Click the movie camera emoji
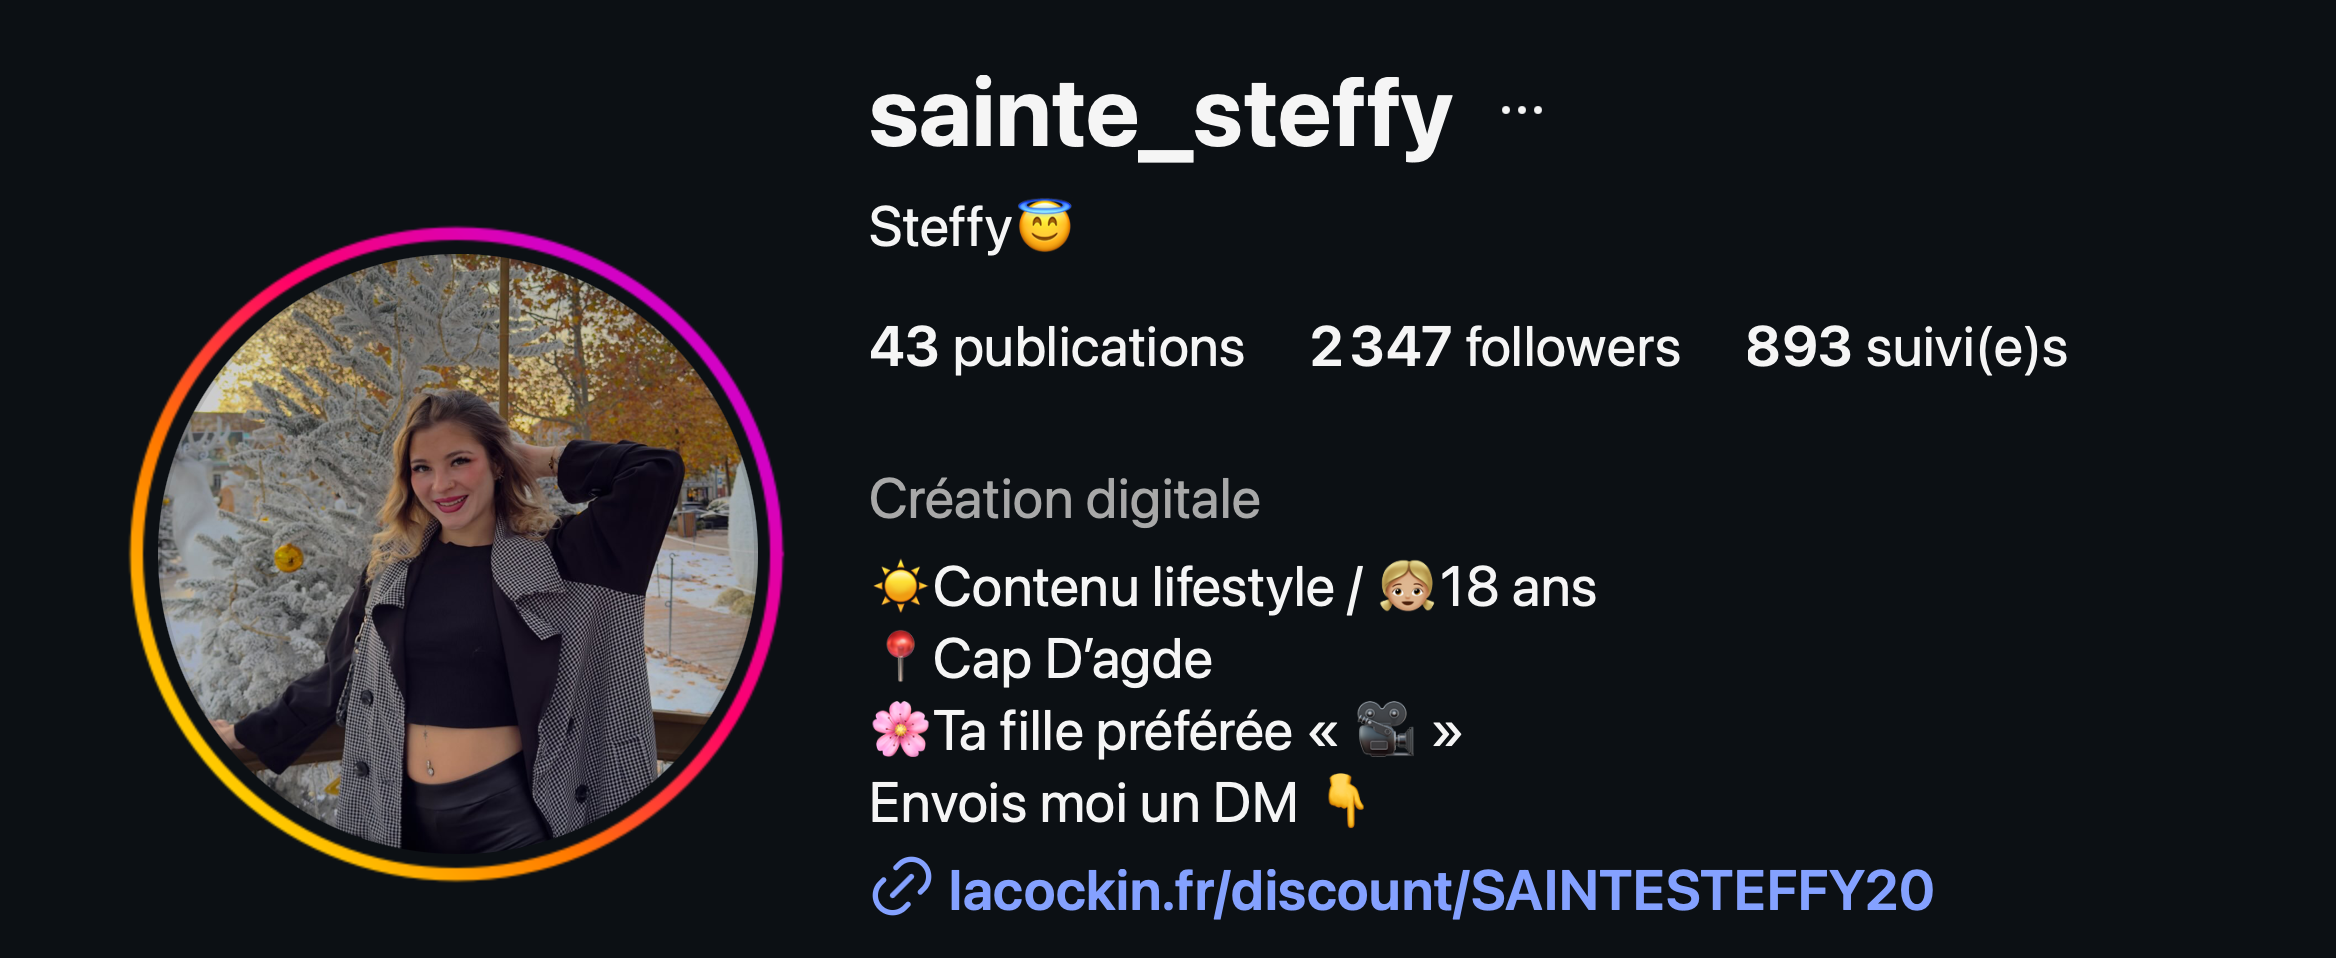The height and width of the screenshot is (958, 2336). coord(1385,729)
